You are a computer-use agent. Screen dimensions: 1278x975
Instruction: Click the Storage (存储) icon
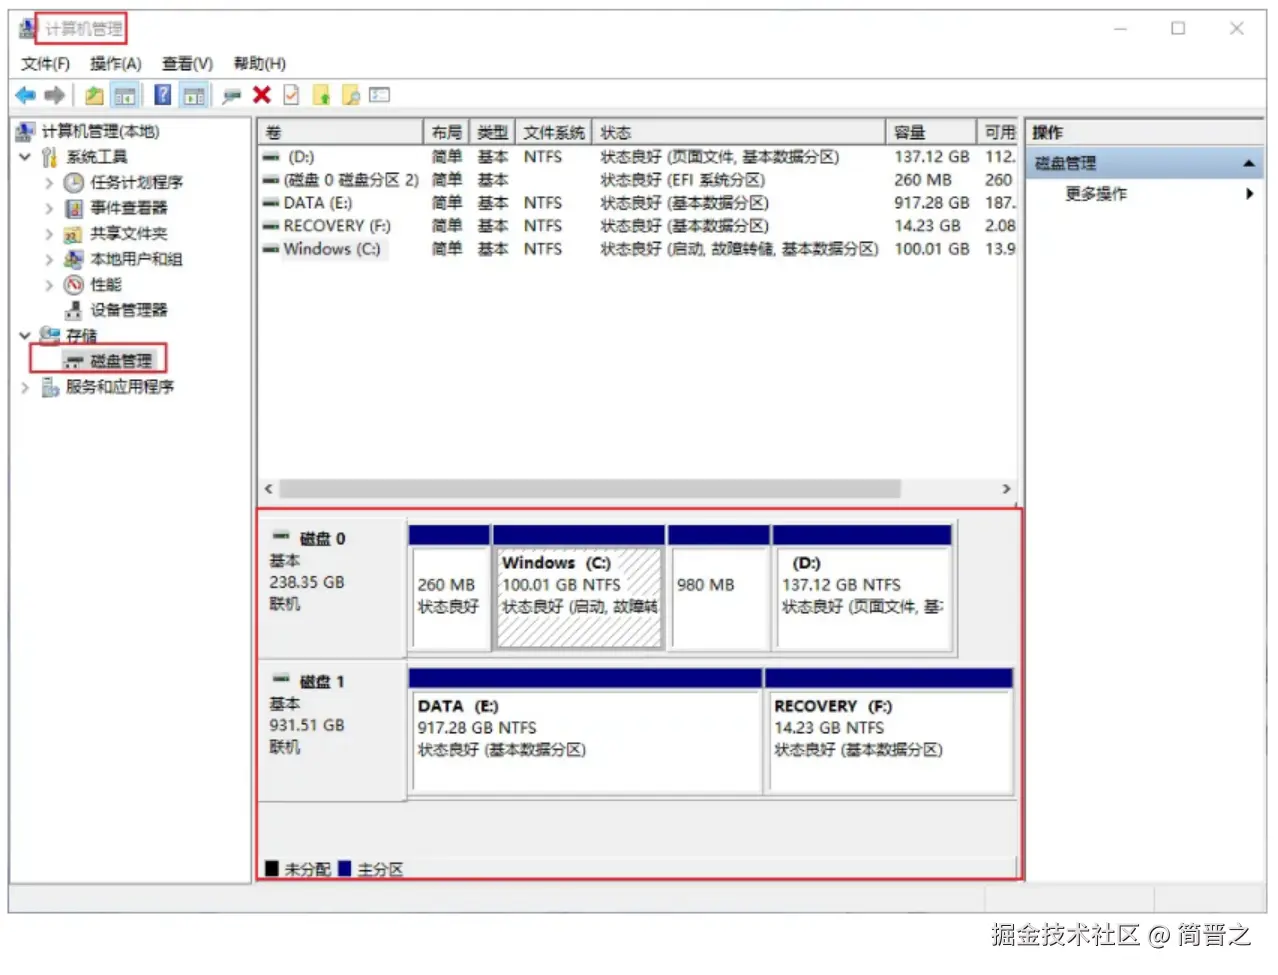50,335
